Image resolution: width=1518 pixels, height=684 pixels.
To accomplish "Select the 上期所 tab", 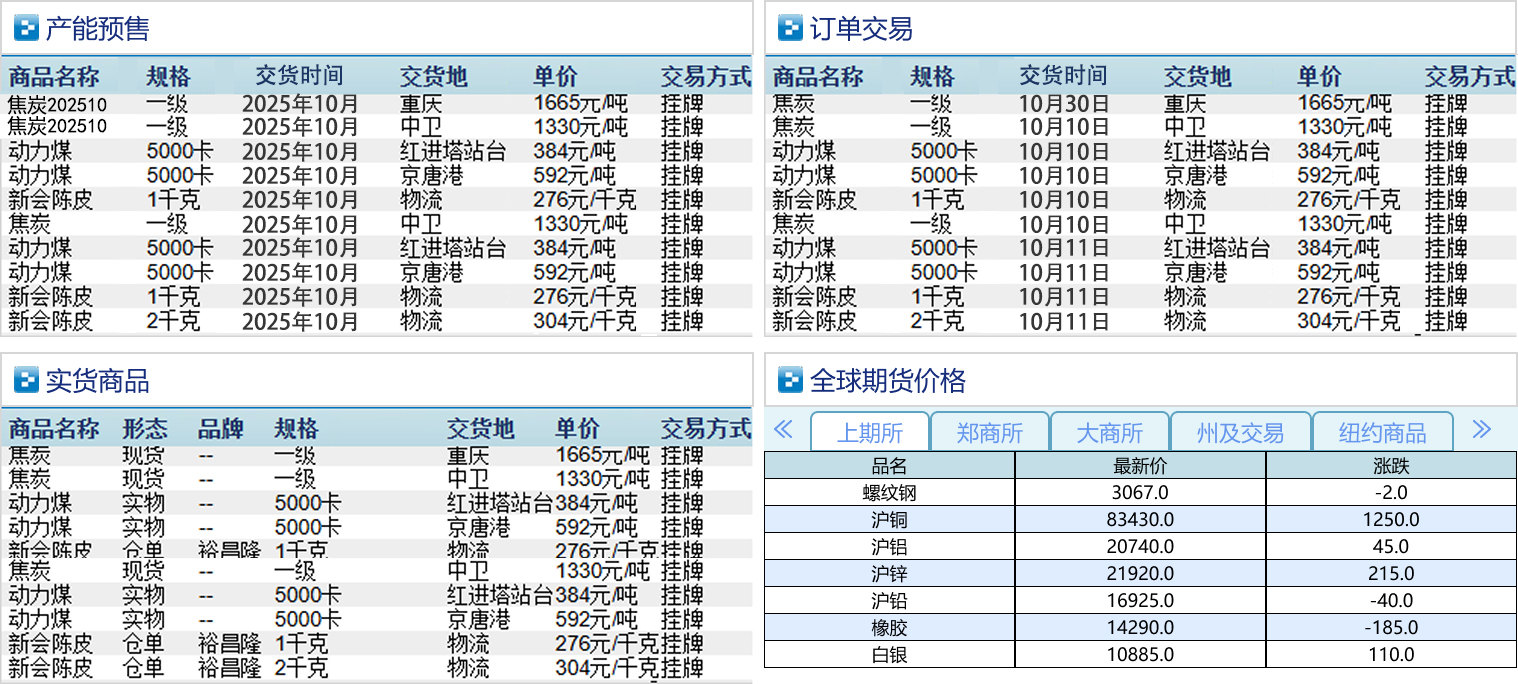I will coord(869,433).
